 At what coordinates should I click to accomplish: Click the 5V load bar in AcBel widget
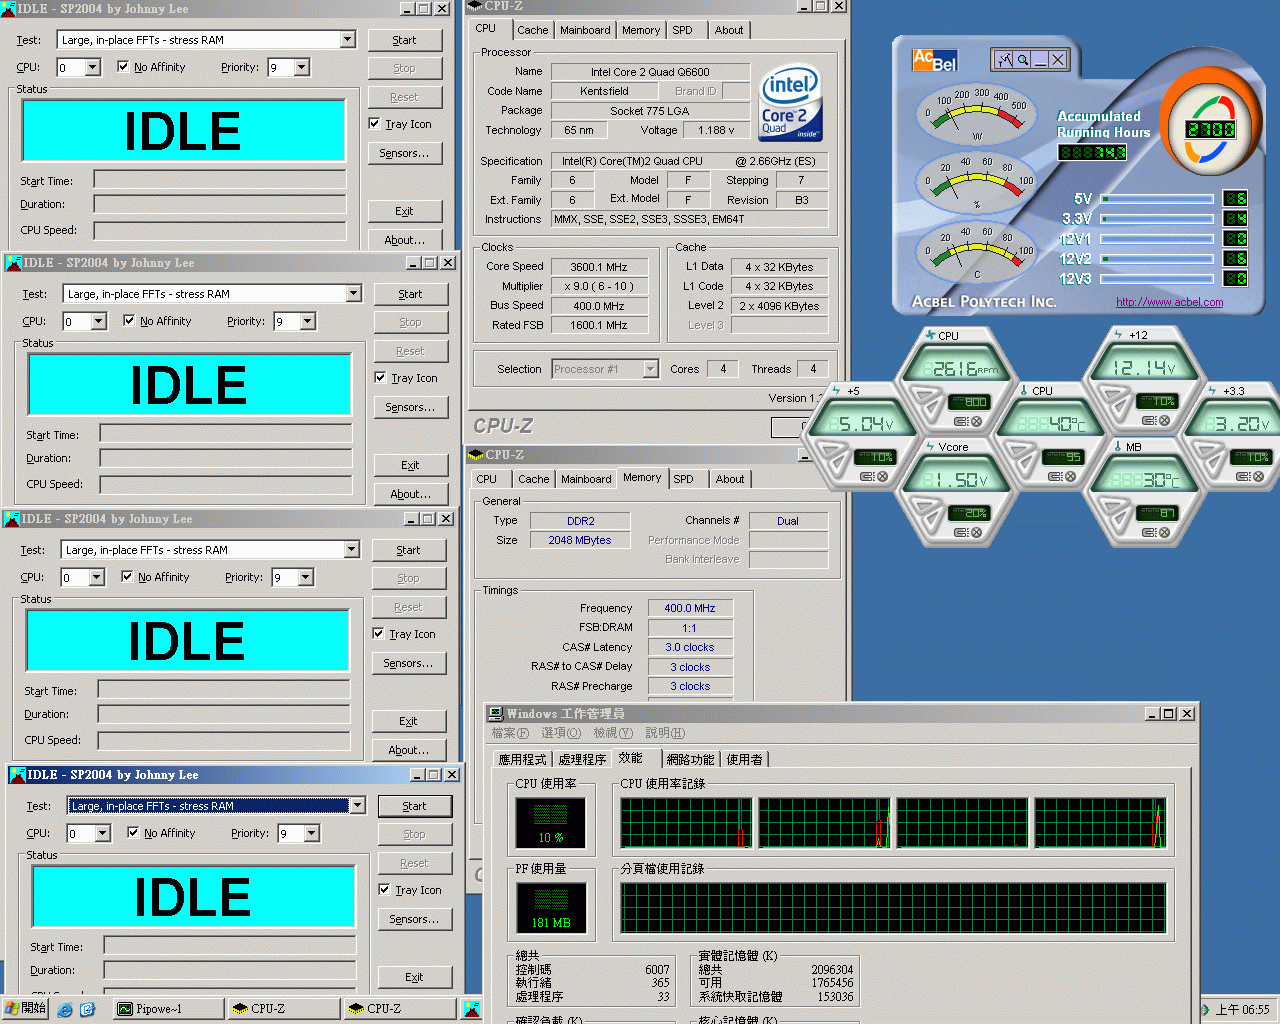point(1158,199)
